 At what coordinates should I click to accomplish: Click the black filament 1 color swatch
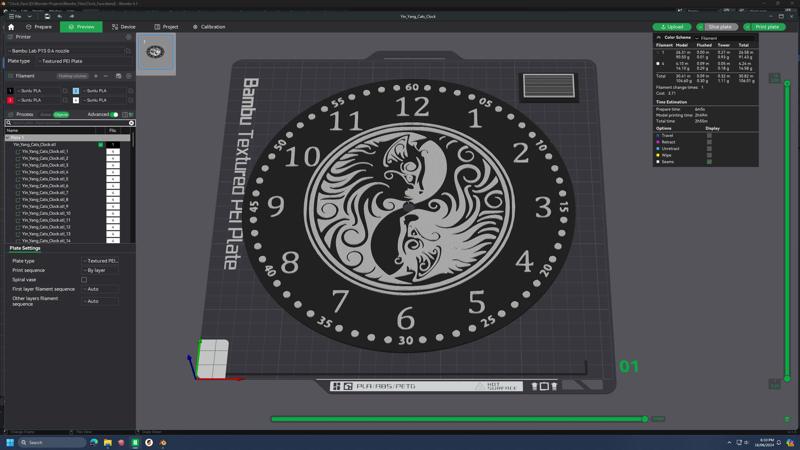coord(10,91)
